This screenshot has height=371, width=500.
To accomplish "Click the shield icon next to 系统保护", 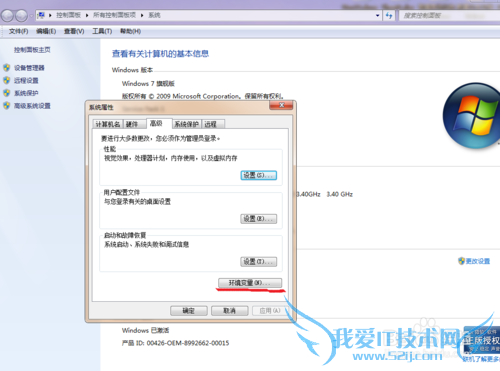I will coord(7,93).
